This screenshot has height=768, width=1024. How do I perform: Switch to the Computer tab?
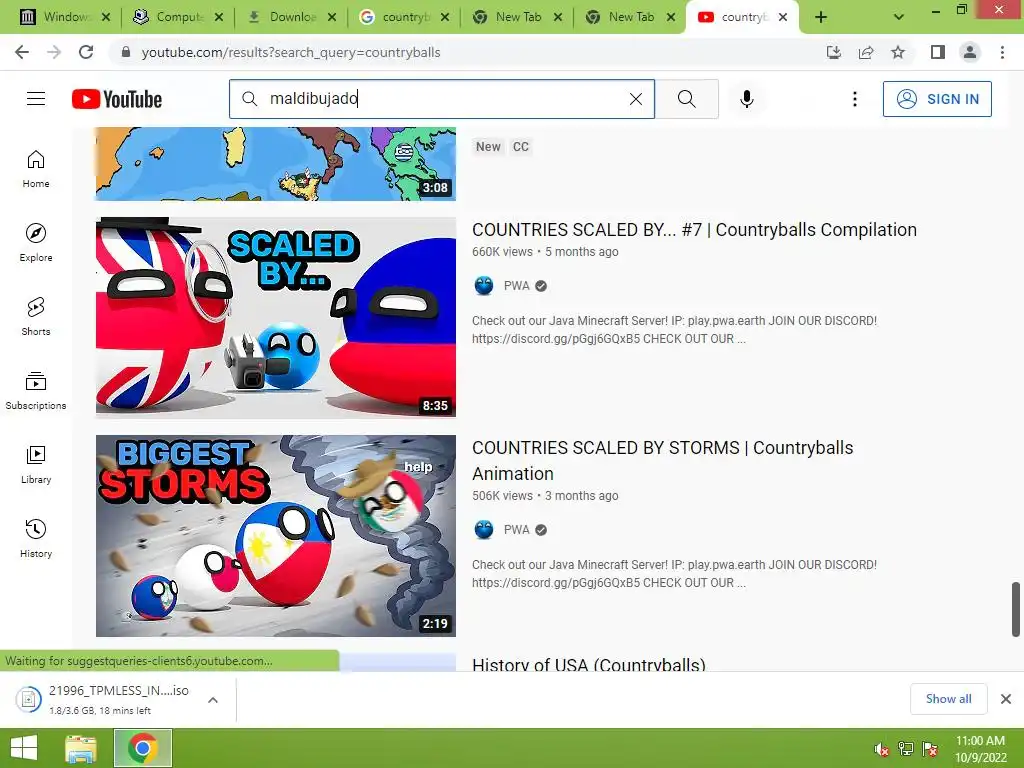(168, 17)
